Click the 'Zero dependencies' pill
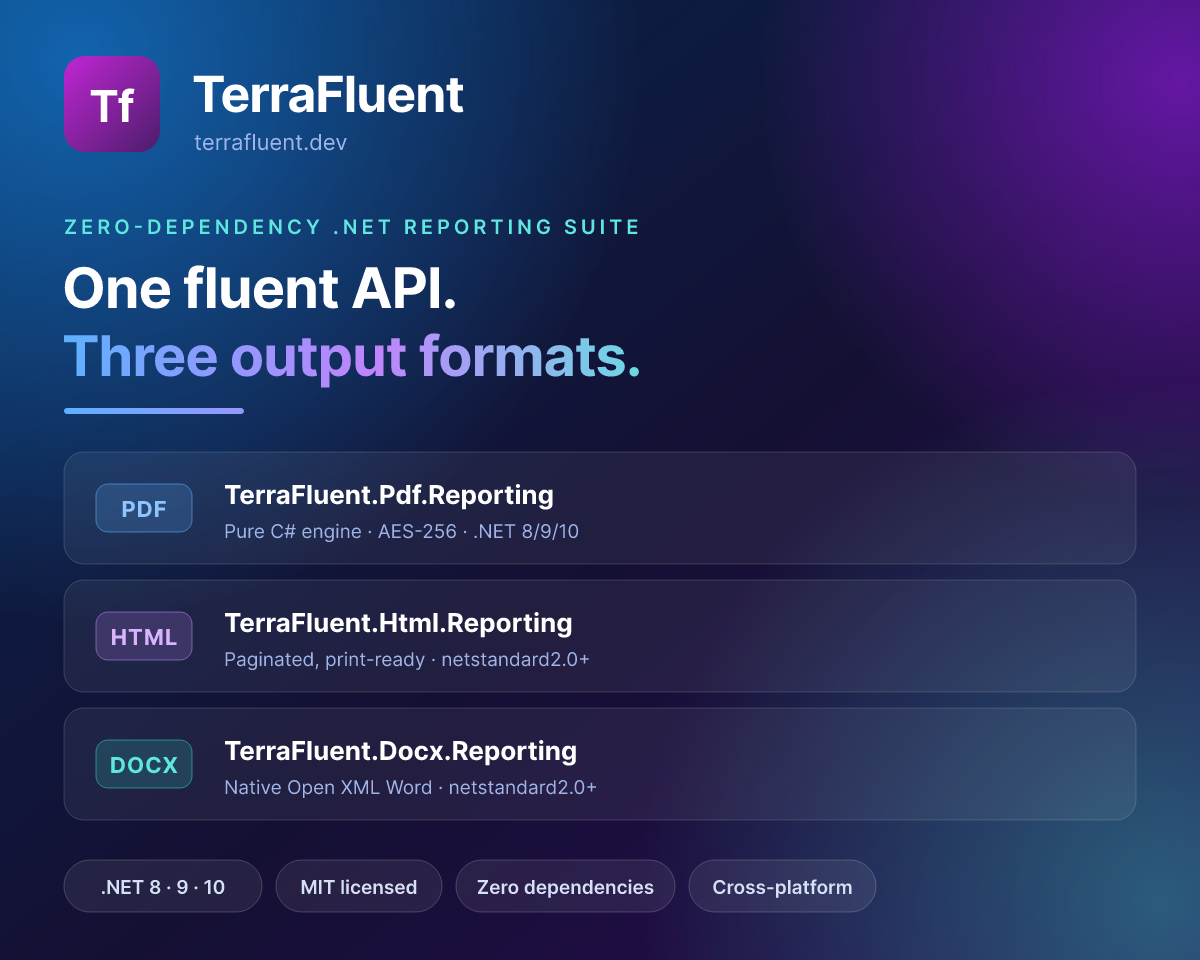 coord(565,886)
